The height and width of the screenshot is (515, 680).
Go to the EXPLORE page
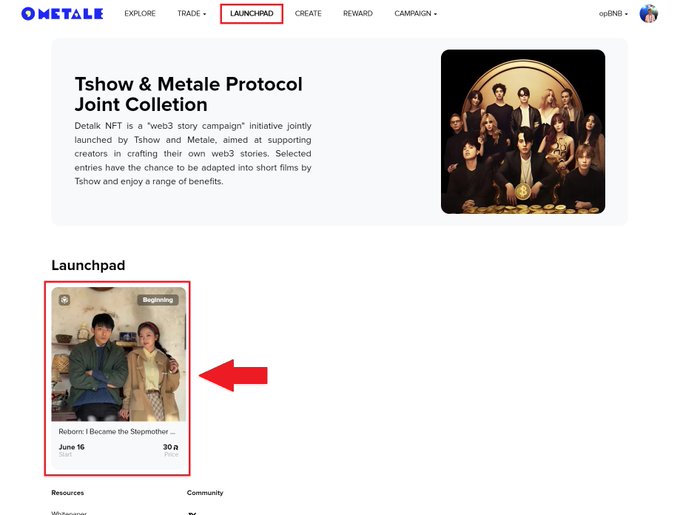(x=140, y=13)
